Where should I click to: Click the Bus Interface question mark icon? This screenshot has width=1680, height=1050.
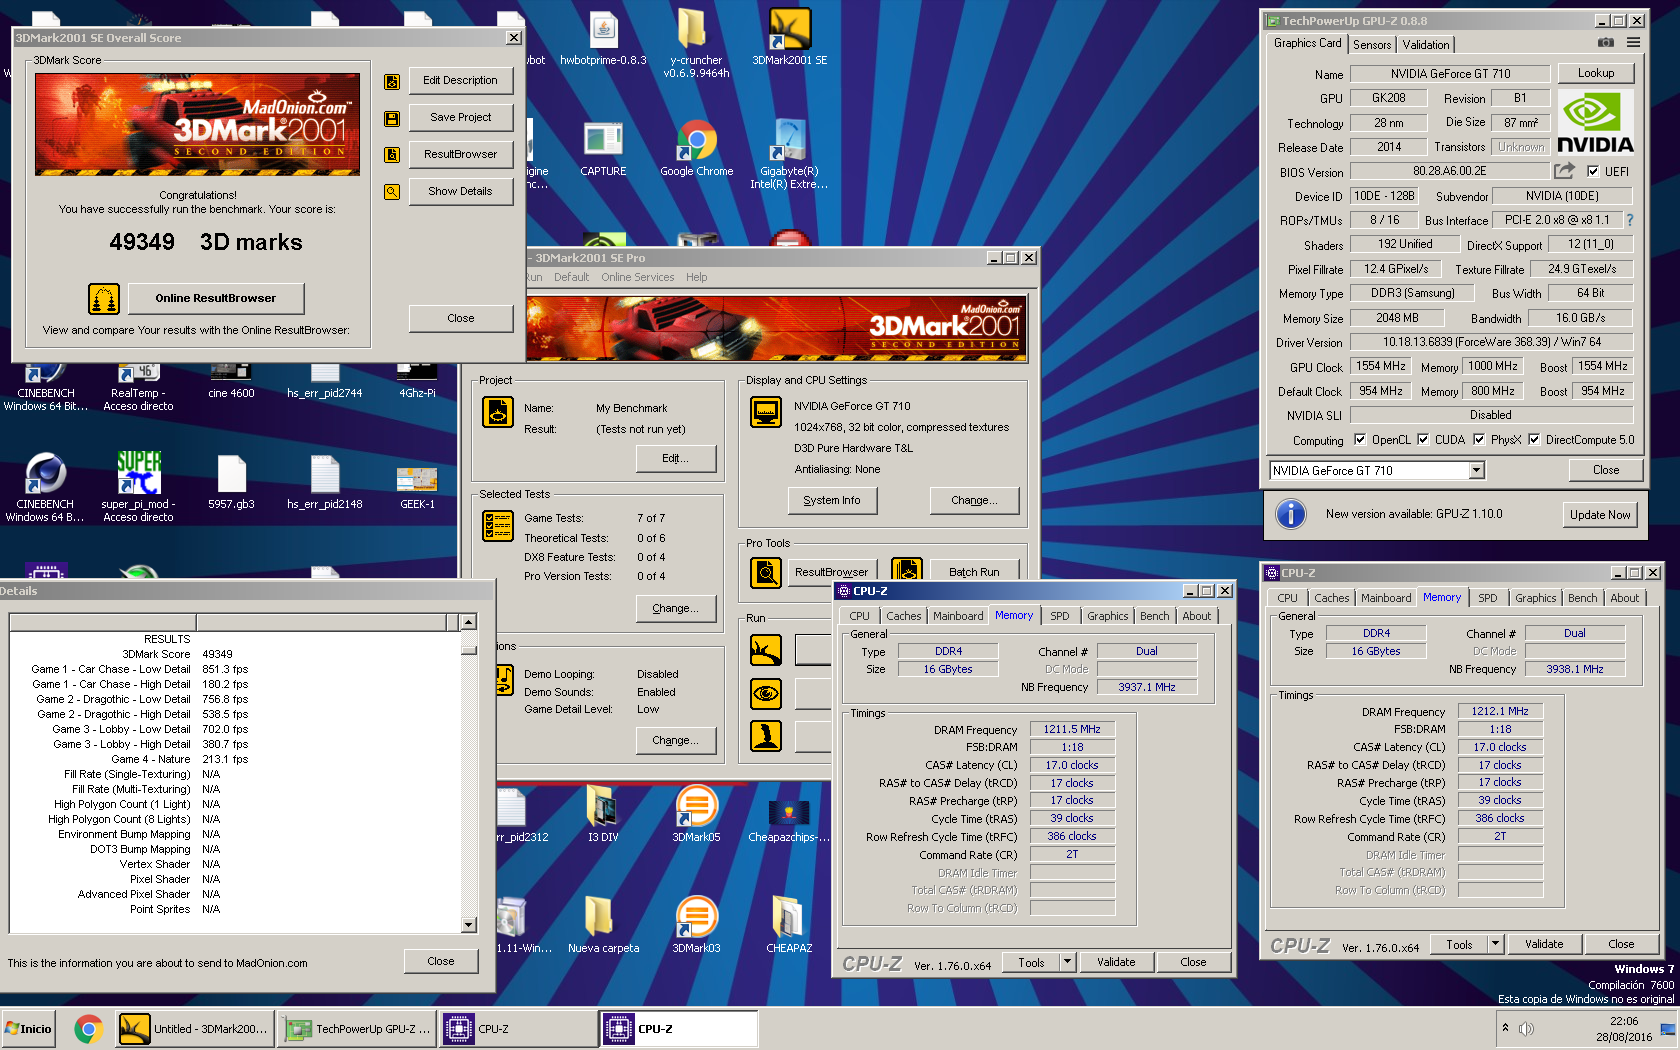[x=1629, y=220]
